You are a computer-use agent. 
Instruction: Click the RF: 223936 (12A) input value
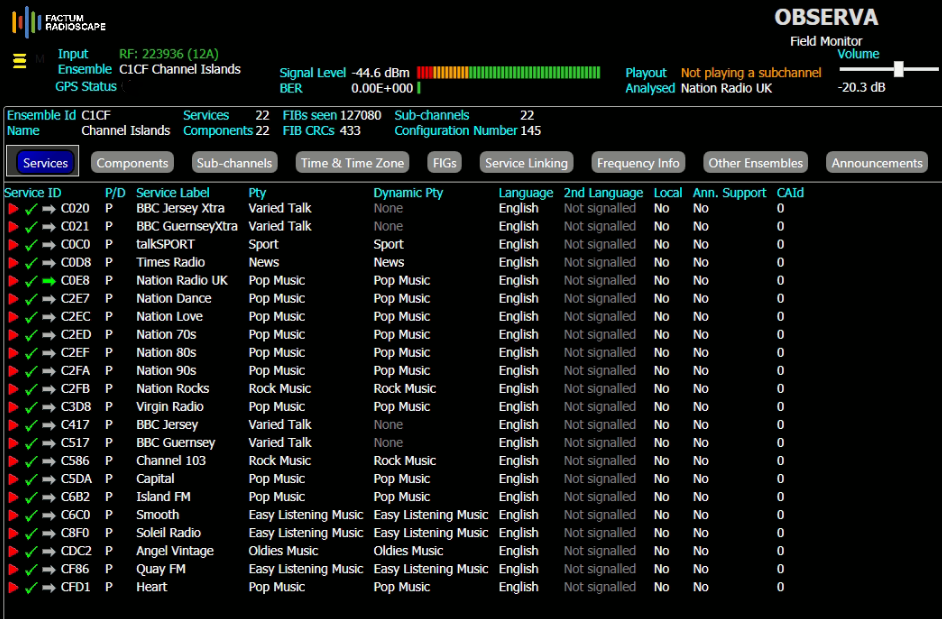169,54
